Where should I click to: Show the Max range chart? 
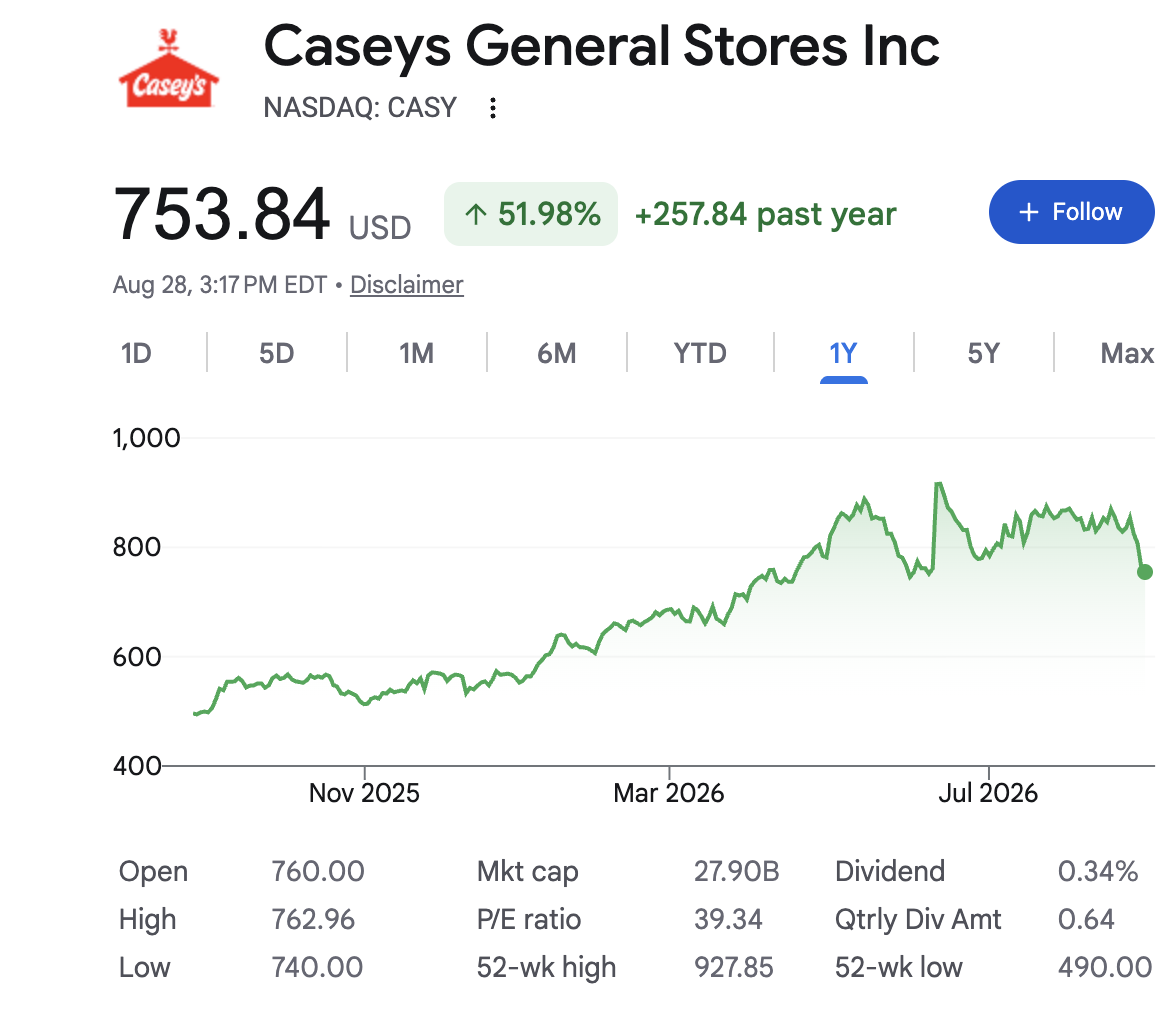point(1127,353)
